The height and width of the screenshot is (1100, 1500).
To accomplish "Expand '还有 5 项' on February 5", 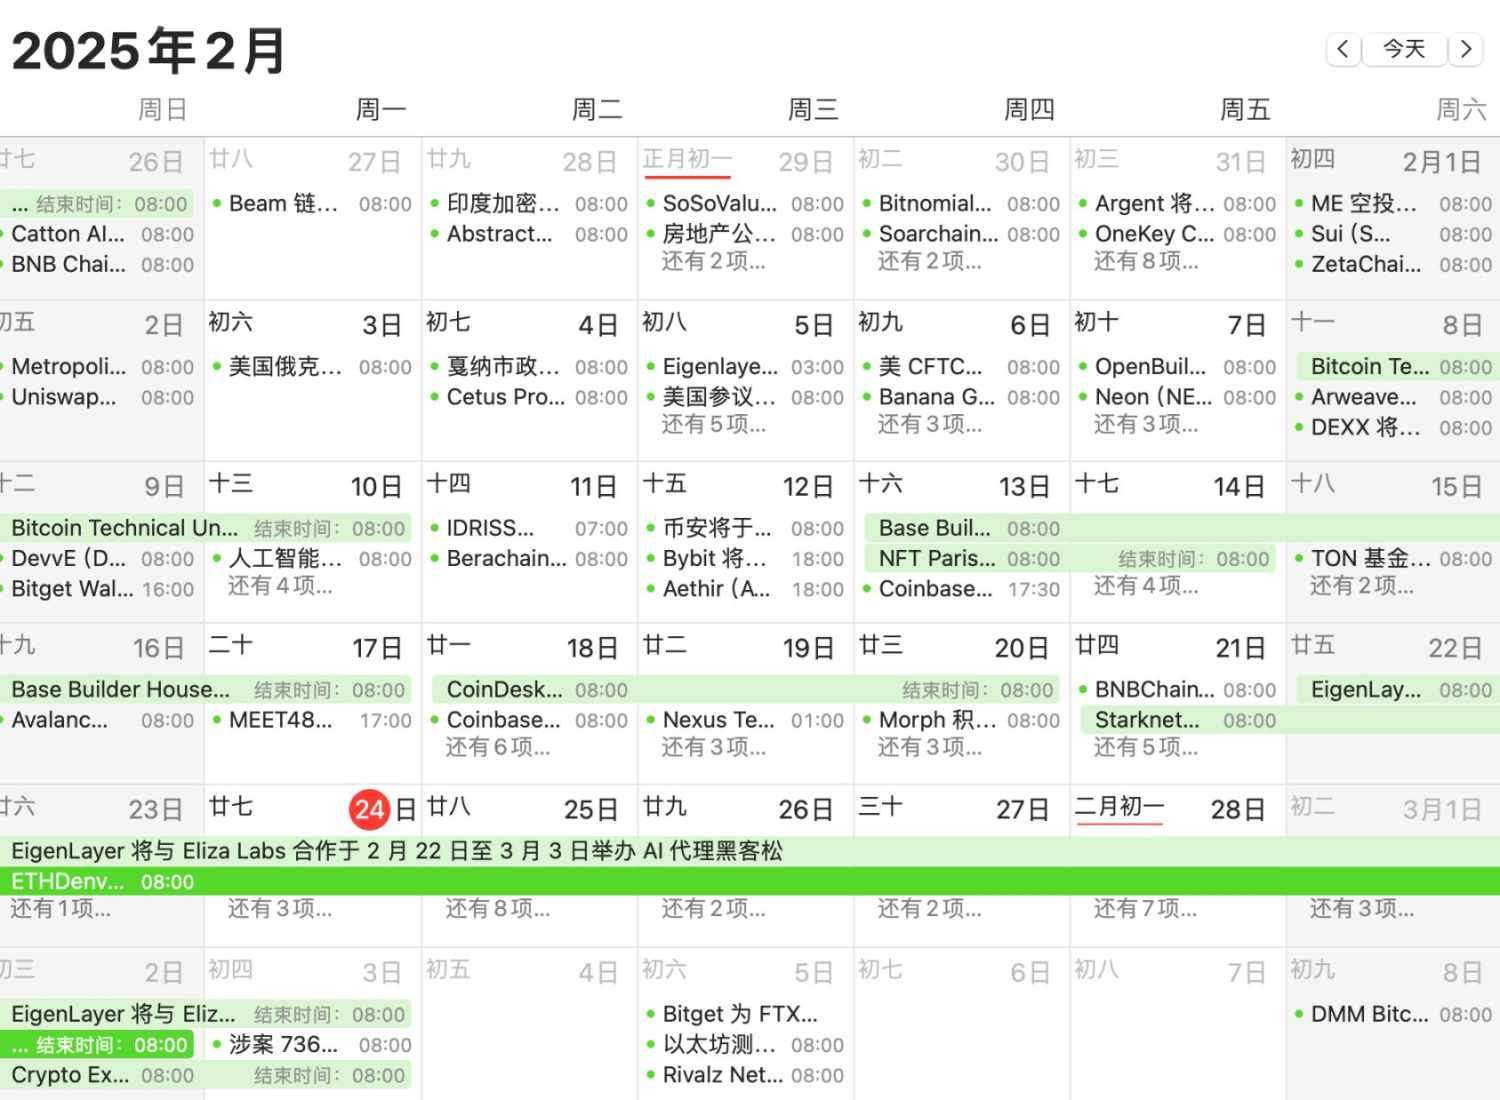I will tap(713, 425).
